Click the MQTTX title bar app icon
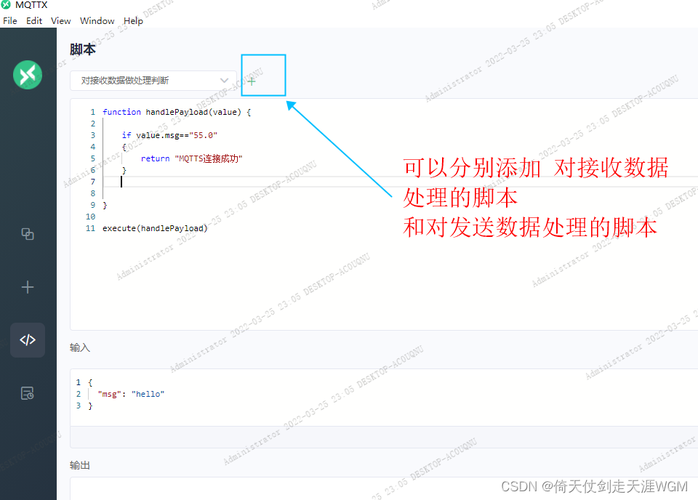The height and width of the screenshot is (500, 698). (x=6, y=5)
